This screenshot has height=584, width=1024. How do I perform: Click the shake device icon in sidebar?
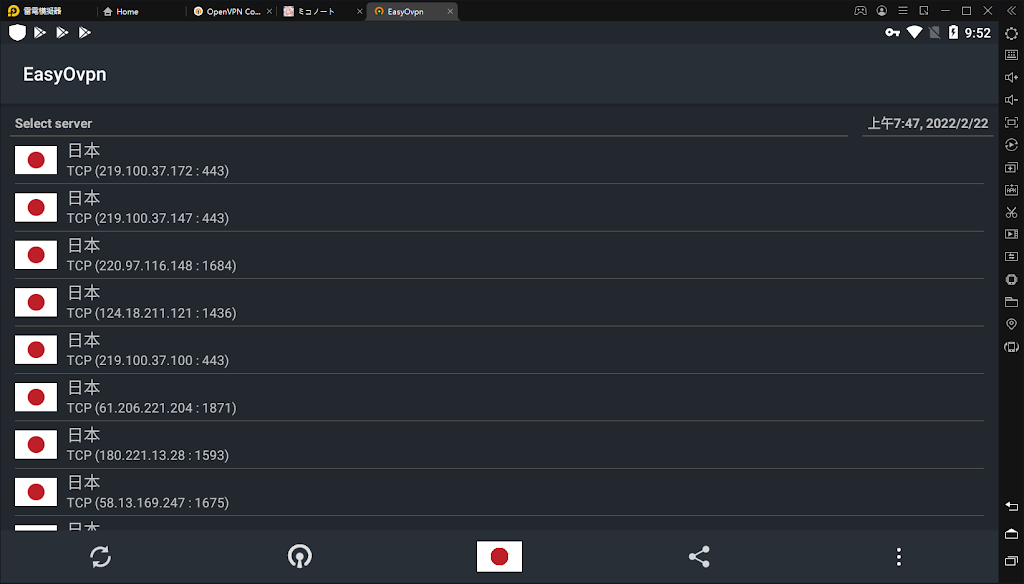[1012, 280]
